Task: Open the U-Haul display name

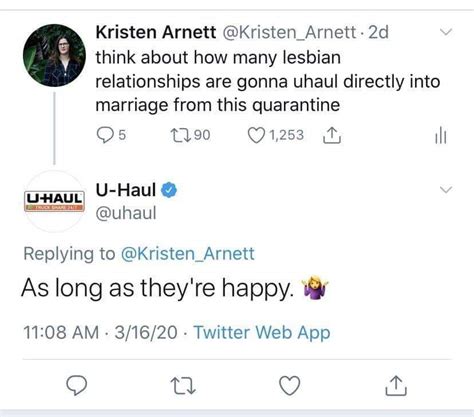Action: click(126, 190)
